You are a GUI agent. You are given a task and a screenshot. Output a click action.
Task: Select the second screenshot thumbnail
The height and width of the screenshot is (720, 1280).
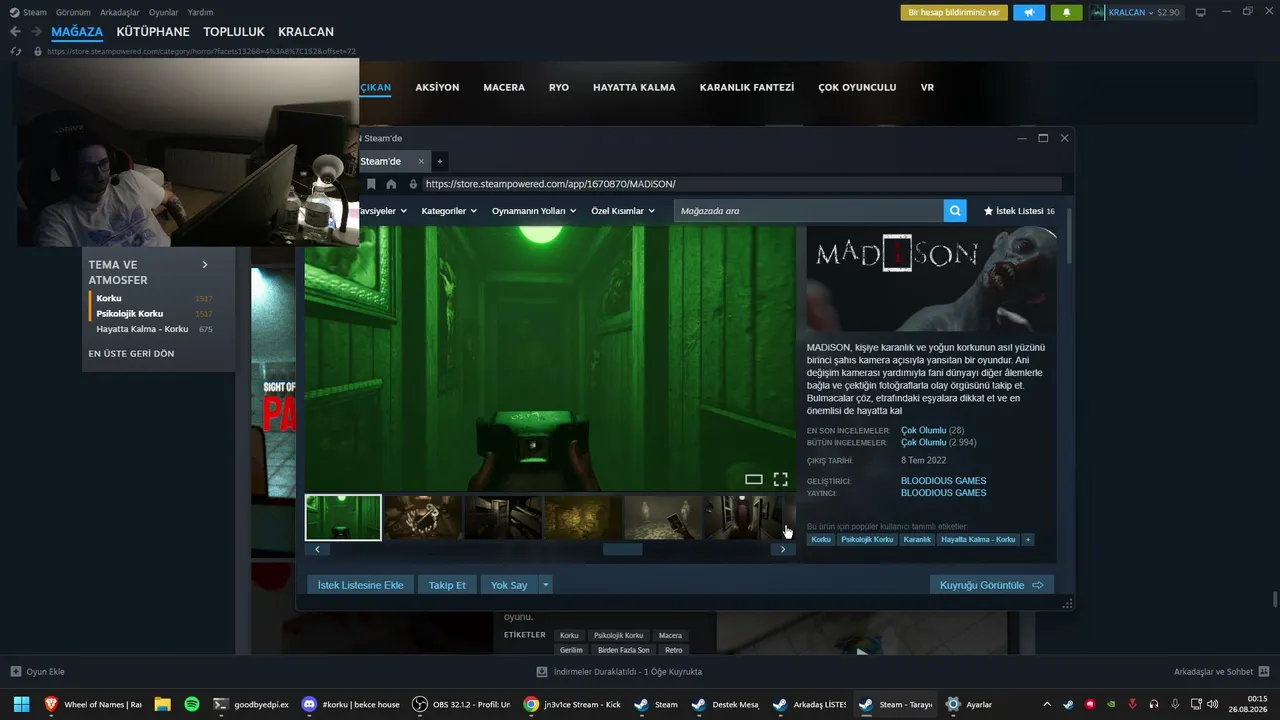[423, 517]
